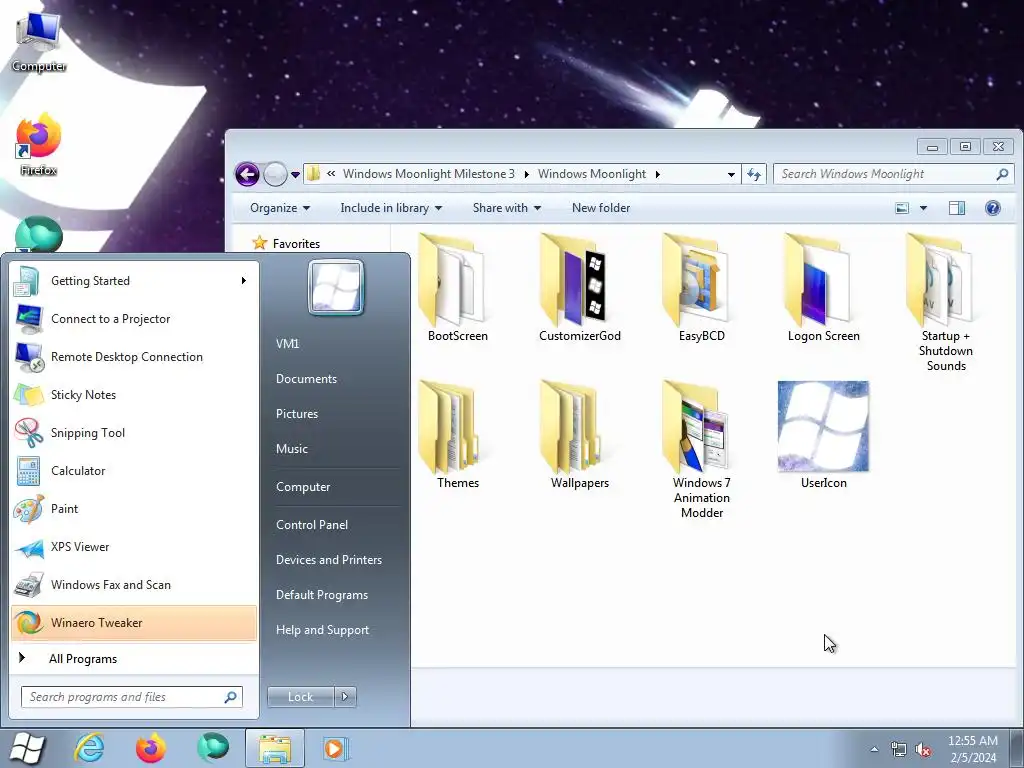Open Calculator from Start menu
1024x768 pixels.
[x=134, y=470]
